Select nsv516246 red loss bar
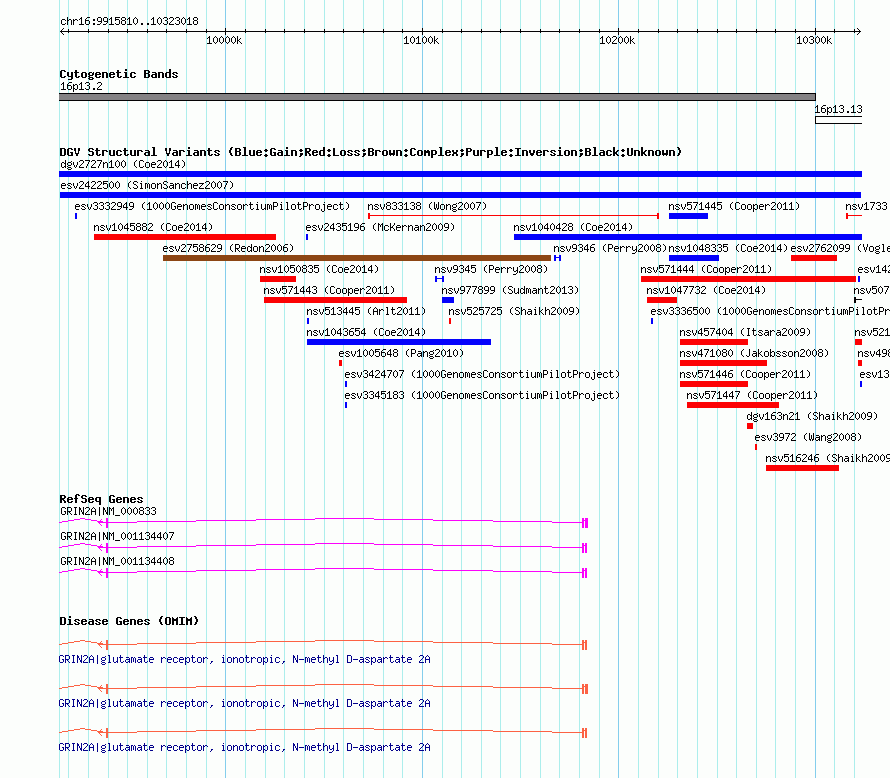 pos(802,468)
